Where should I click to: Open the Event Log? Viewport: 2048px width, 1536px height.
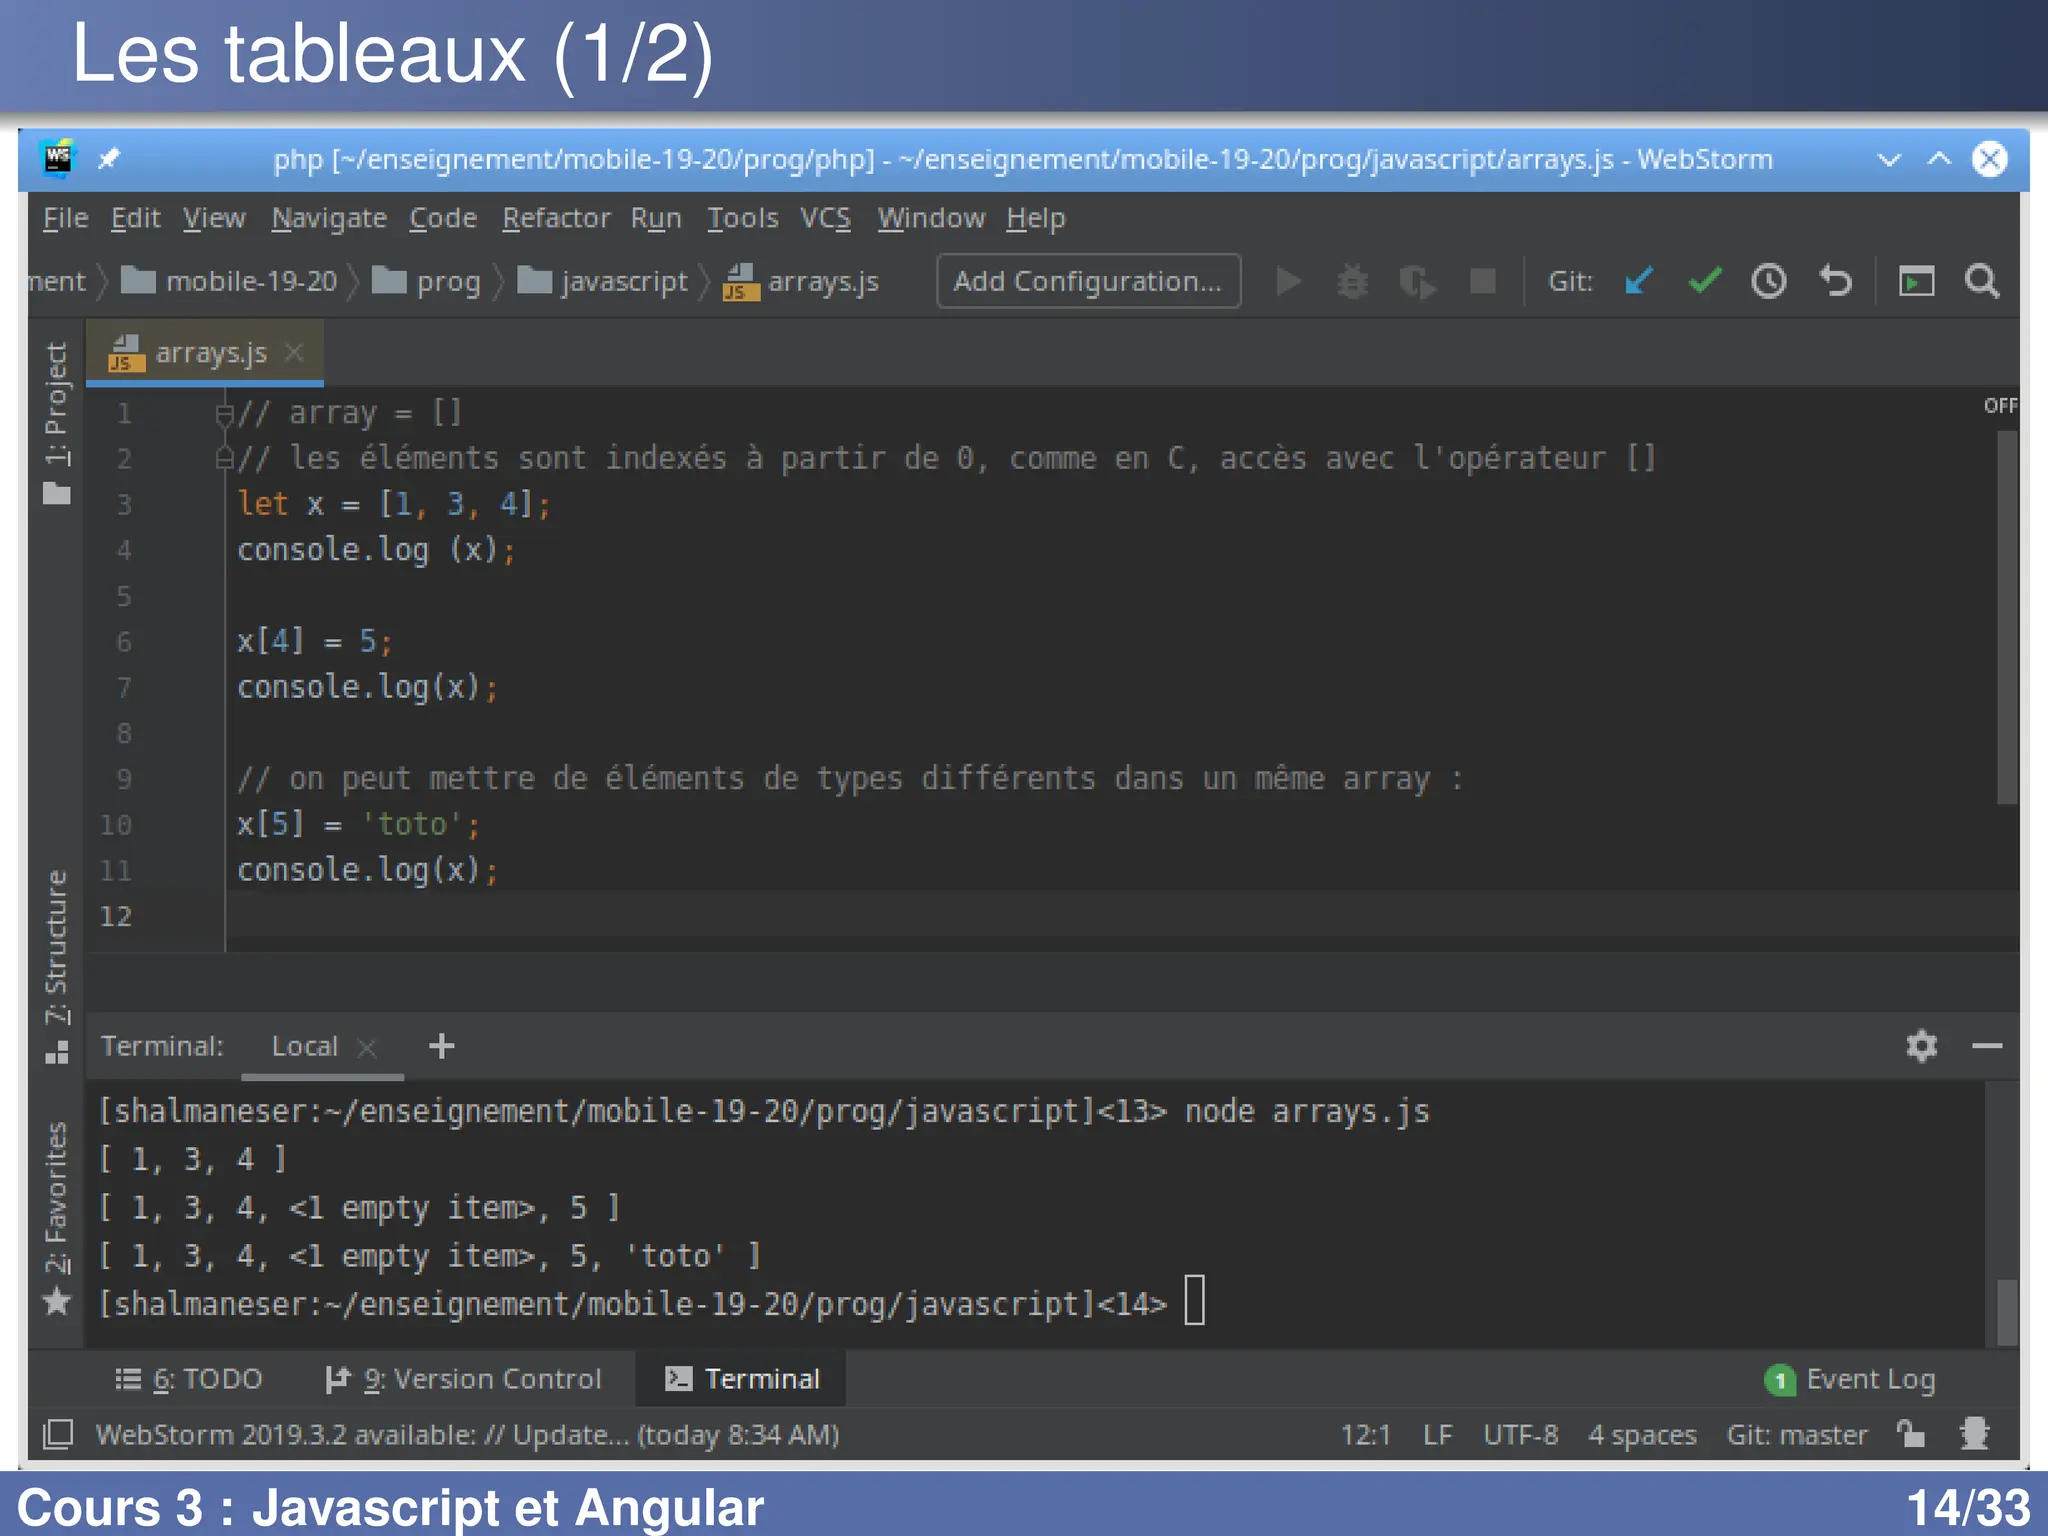pos(1850,1379)
